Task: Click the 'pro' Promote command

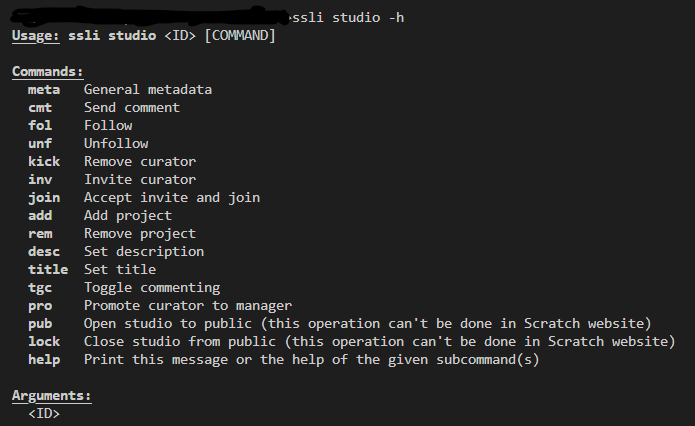Action: pos(40,306)
